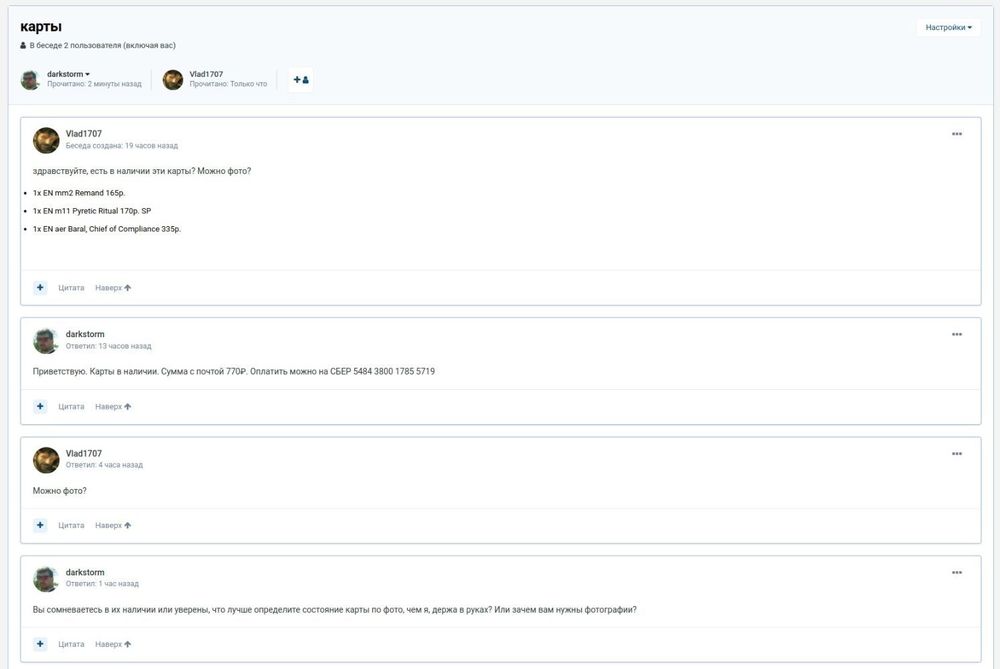The image size is (1000, 669).
Task: Open Vlad1707 avatar in the first post
Action: pyautogui.click(x=46, y=140)
